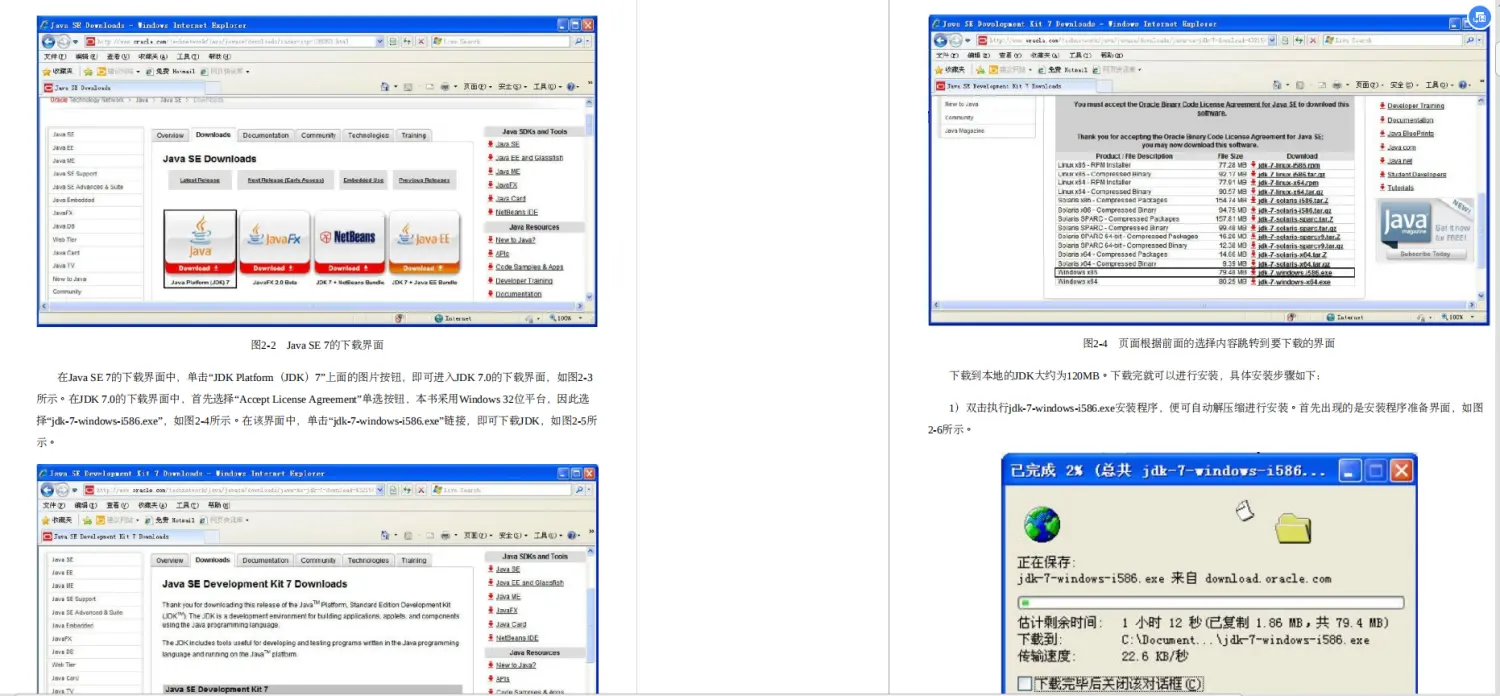This screenshot has width=1500, height=696.
Task: Click Forward button in Figure 2-2 browser
Action: pyautogui.click(x=64, y=42)
